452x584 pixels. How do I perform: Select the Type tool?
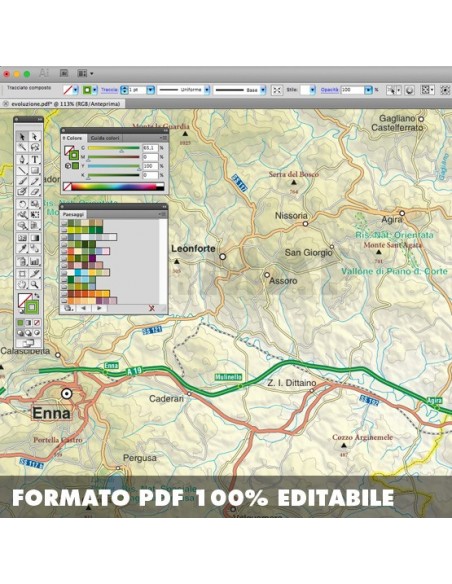point(35,159)
